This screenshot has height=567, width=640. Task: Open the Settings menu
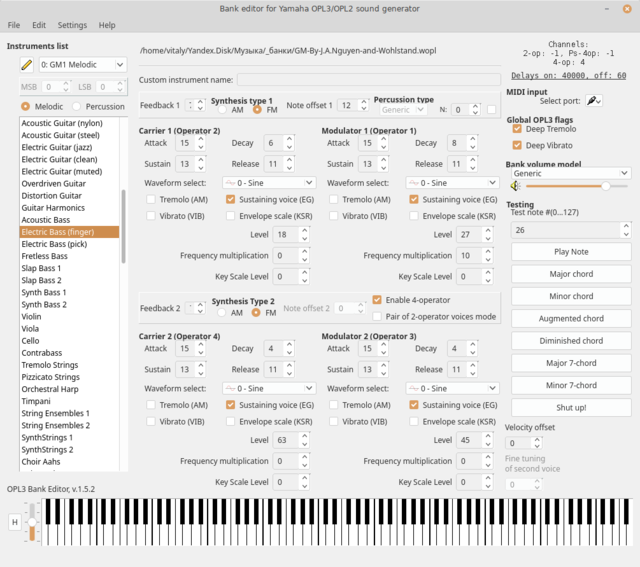72,25
